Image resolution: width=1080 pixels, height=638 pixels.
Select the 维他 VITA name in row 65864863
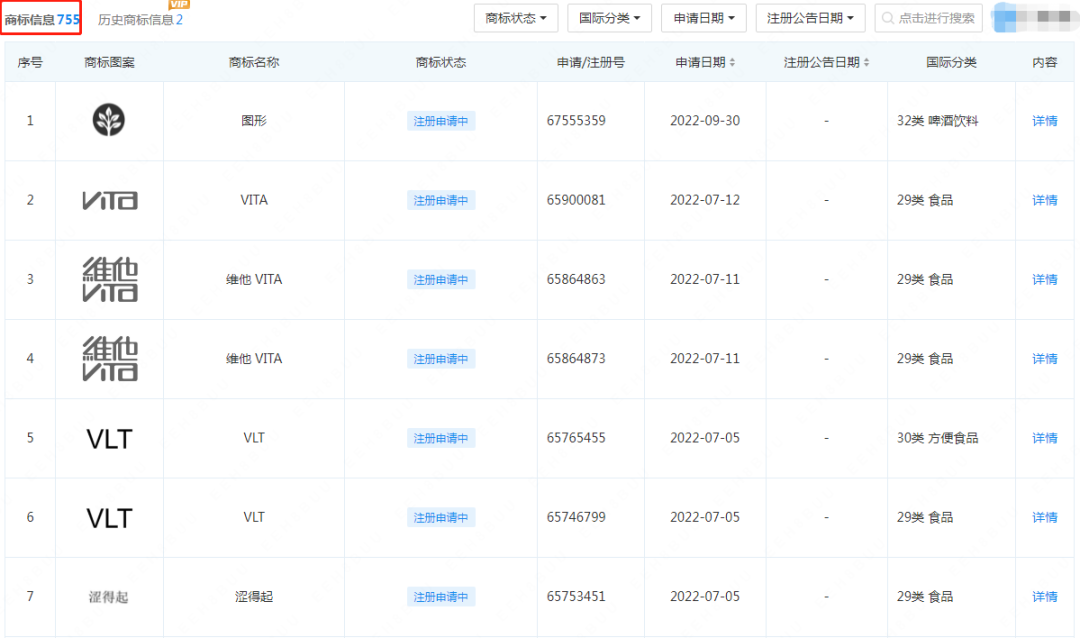pyautogui.click(x=254, y=279)
